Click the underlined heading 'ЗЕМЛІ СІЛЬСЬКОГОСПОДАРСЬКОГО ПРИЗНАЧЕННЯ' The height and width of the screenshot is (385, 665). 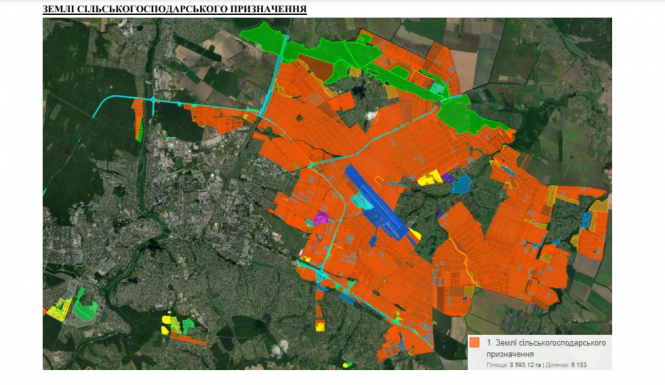point(175,9)
